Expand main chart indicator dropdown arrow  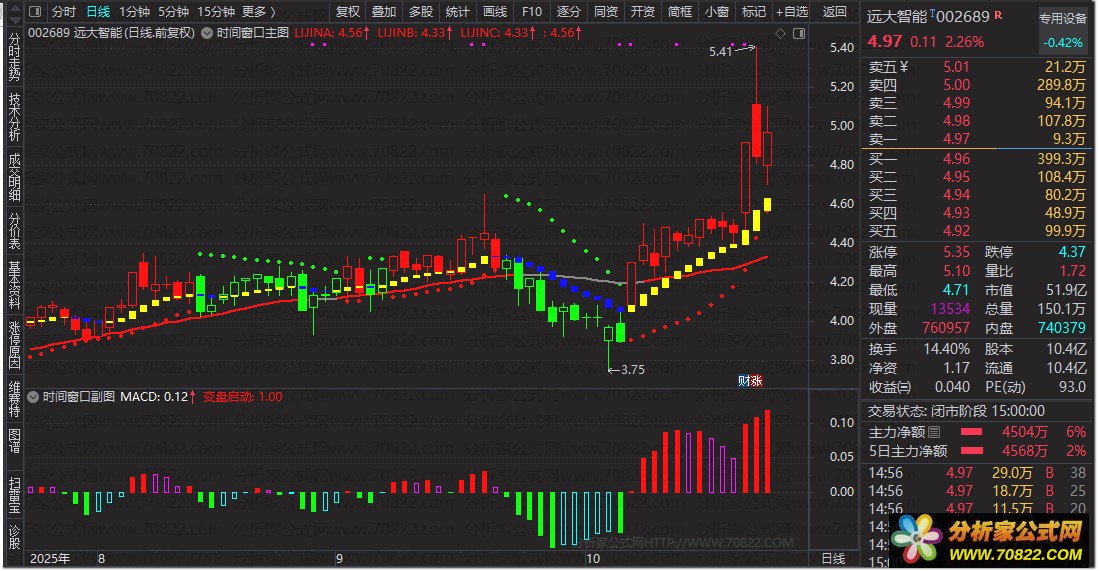pos(207,33)
